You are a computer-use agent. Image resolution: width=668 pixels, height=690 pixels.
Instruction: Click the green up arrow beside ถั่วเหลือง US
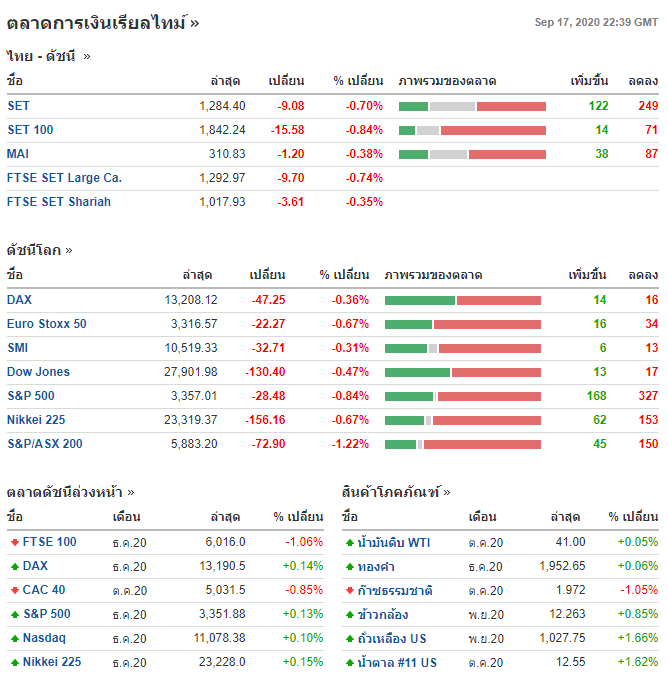click(x=349, y=638)
